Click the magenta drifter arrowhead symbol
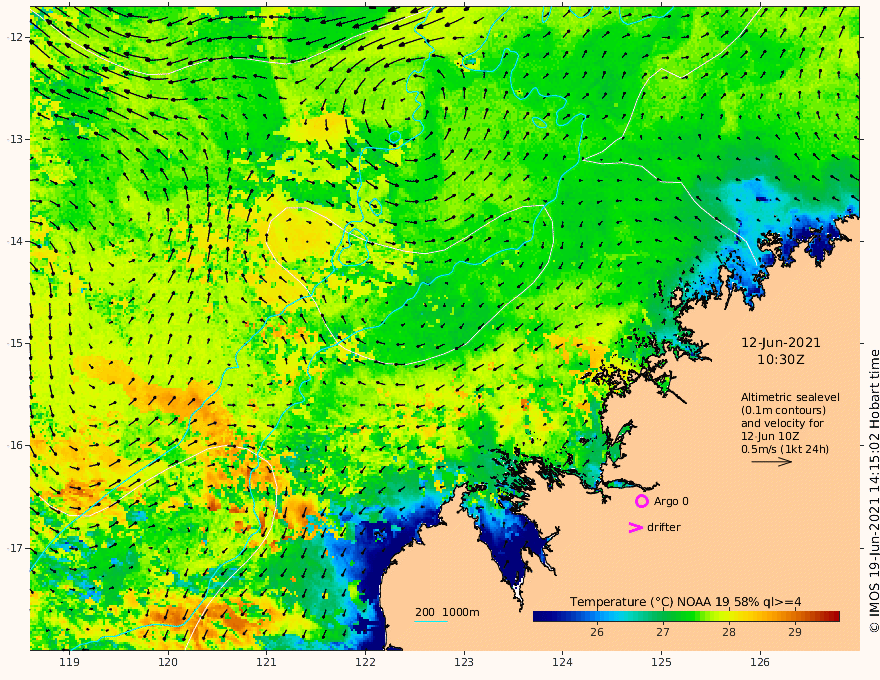Viewport: 880px width, 680px height. 635,527
